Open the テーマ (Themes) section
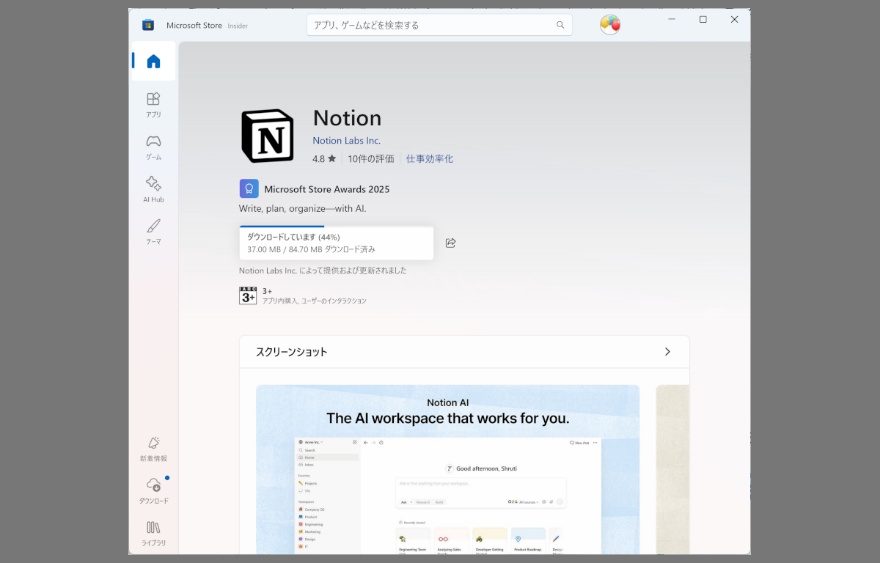The image size is (880, 563). 153,230
